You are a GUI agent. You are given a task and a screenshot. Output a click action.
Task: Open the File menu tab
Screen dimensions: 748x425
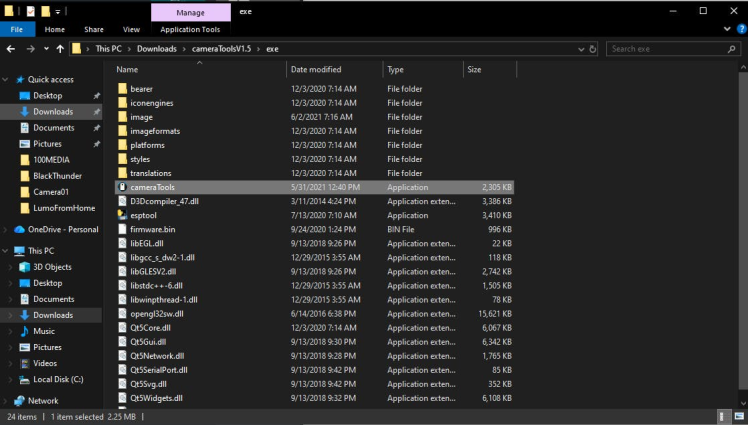(16, 30)
